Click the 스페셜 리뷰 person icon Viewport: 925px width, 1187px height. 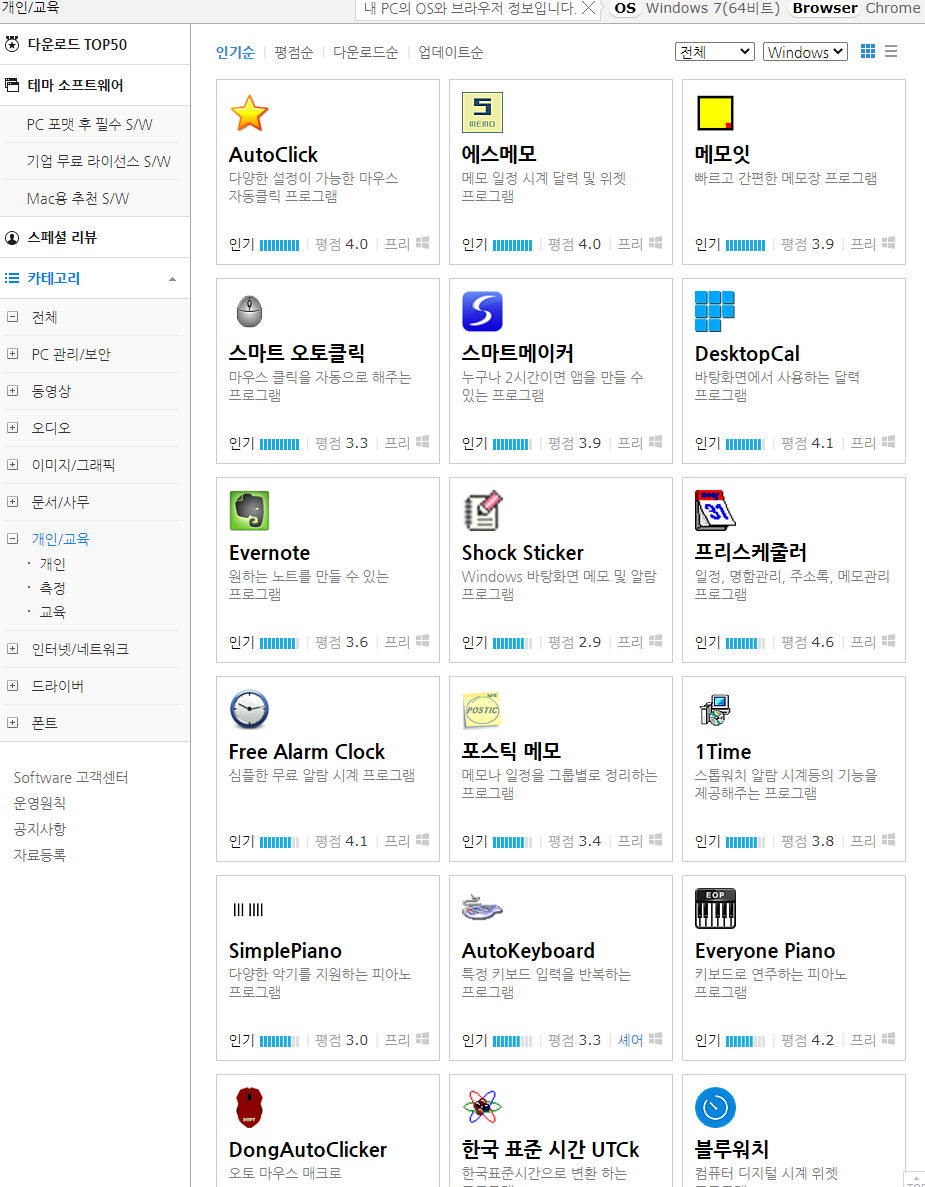click(12, 238)
